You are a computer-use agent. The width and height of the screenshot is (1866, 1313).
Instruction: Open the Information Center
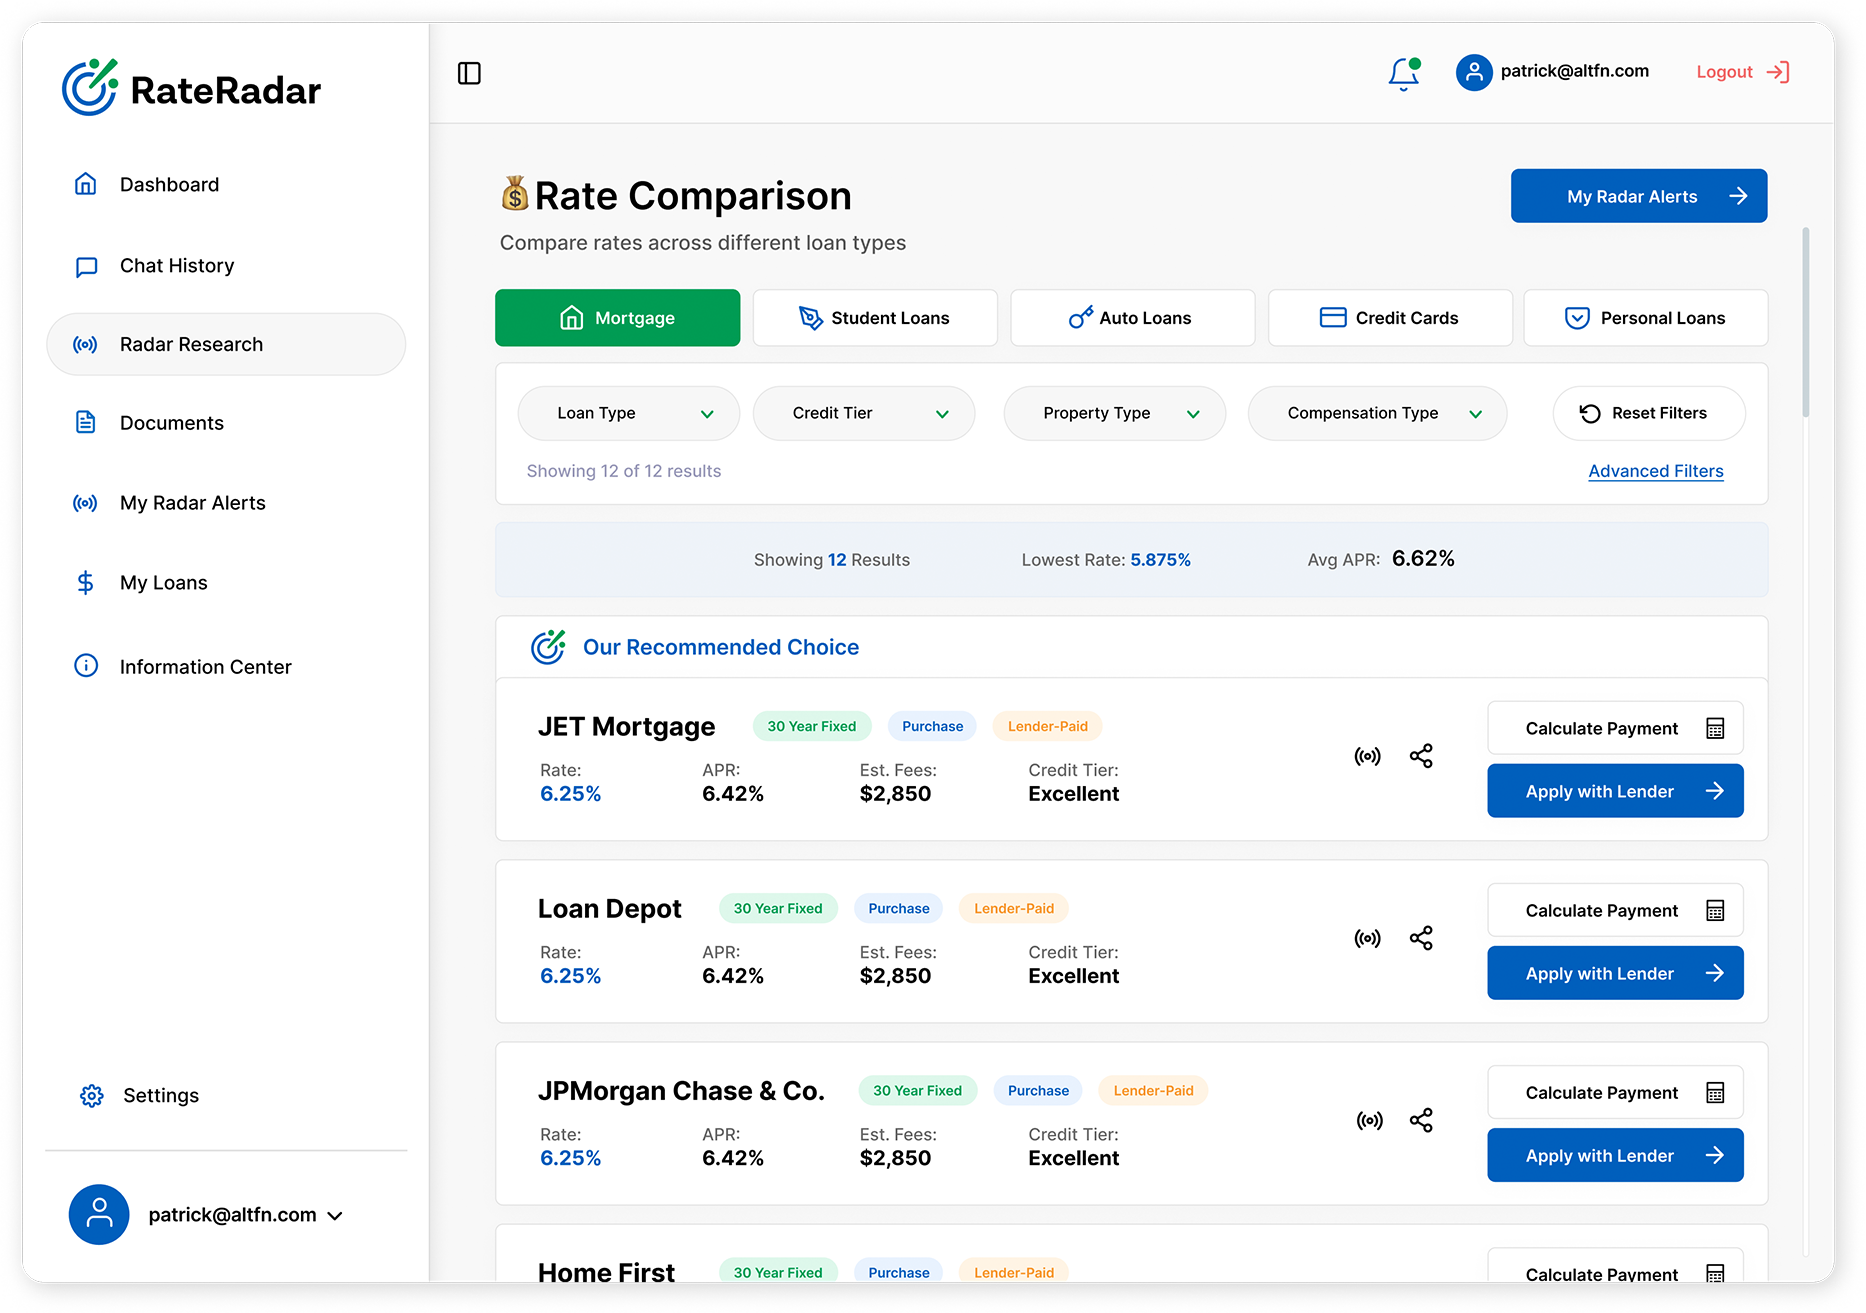point(226,667)
